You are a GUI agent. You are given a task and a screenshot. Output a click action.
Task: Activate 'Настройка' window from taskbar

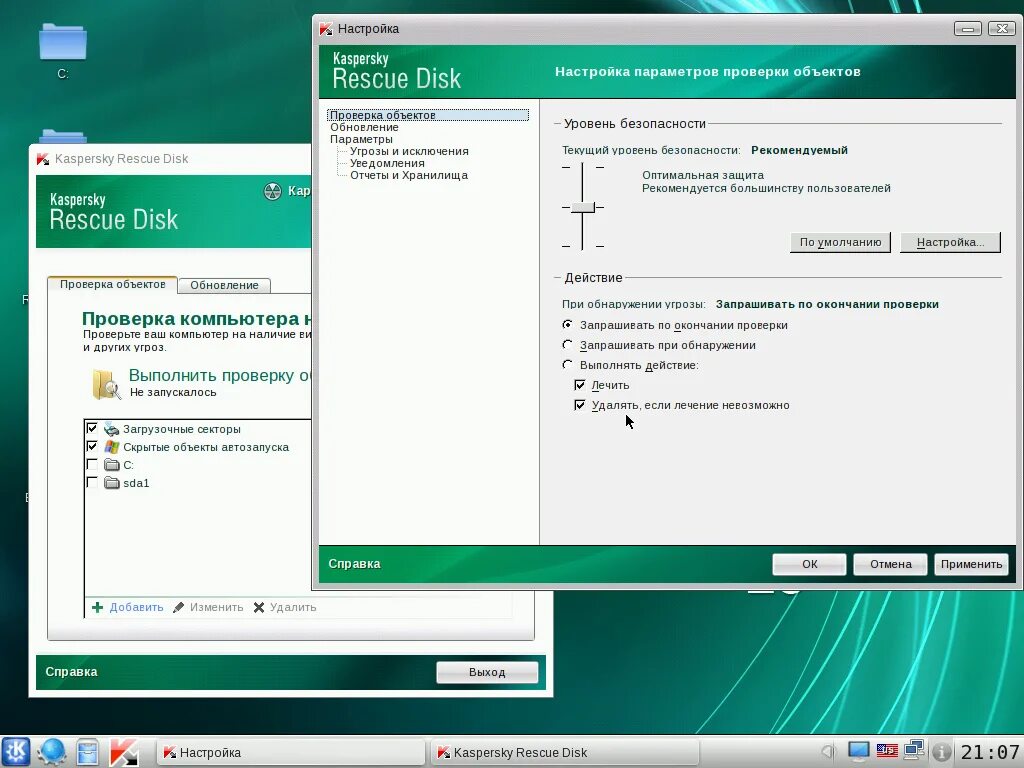(x=291, y=752)
